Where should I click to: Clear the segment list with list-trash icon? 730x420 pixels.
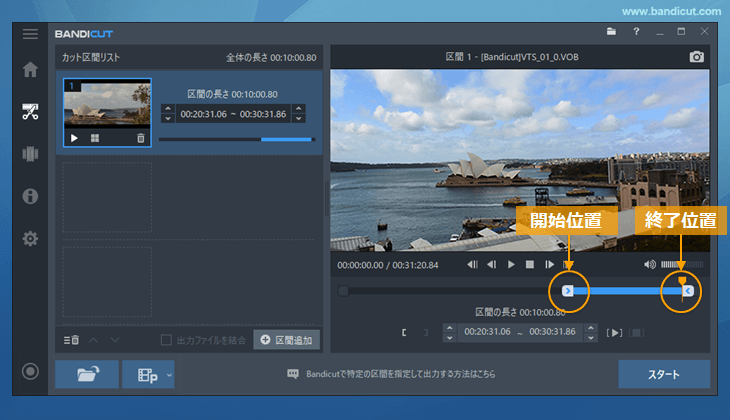[x=71, y=340]
